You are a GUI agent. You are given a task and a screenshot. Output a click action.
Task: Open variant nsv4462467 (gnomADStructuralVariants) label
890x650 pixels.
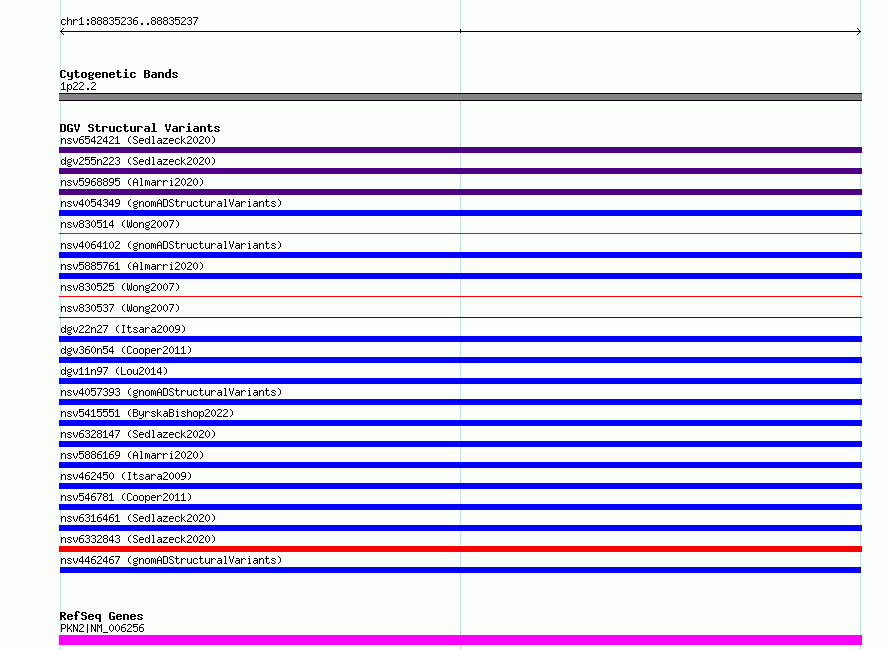pos(171,560)
